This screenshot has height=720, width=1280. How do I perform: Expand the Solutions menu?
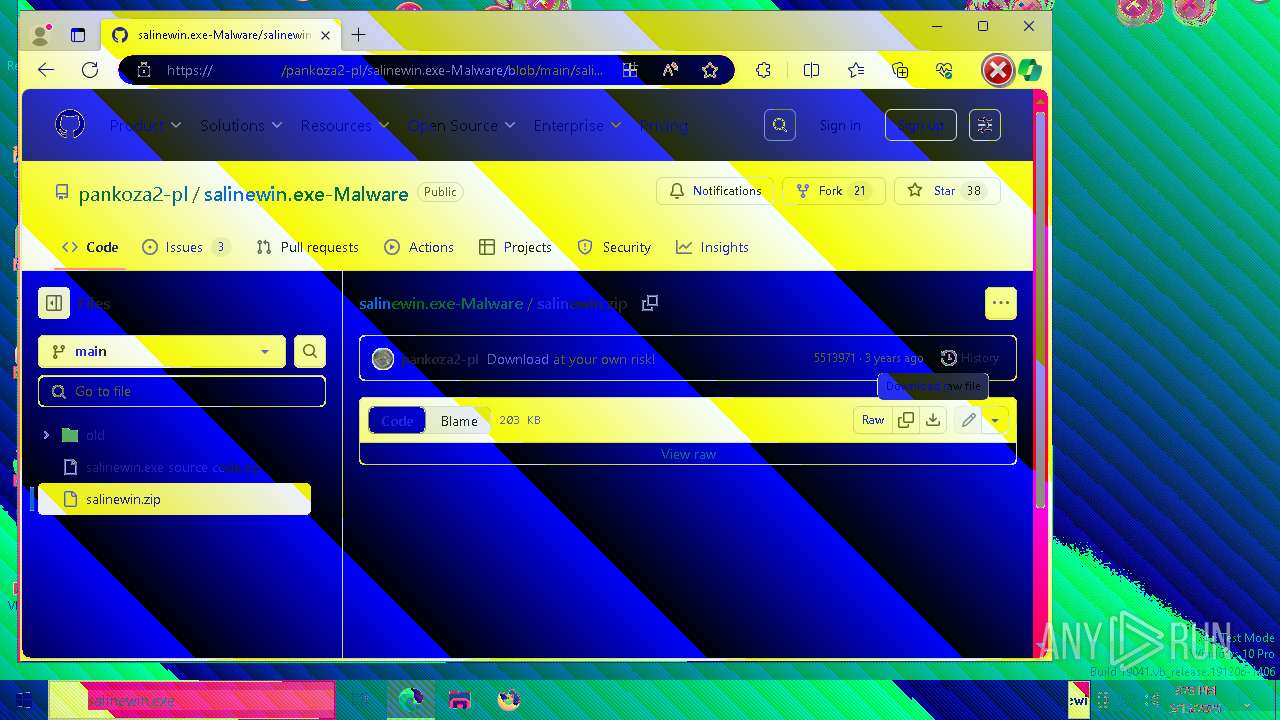point(241,125)
